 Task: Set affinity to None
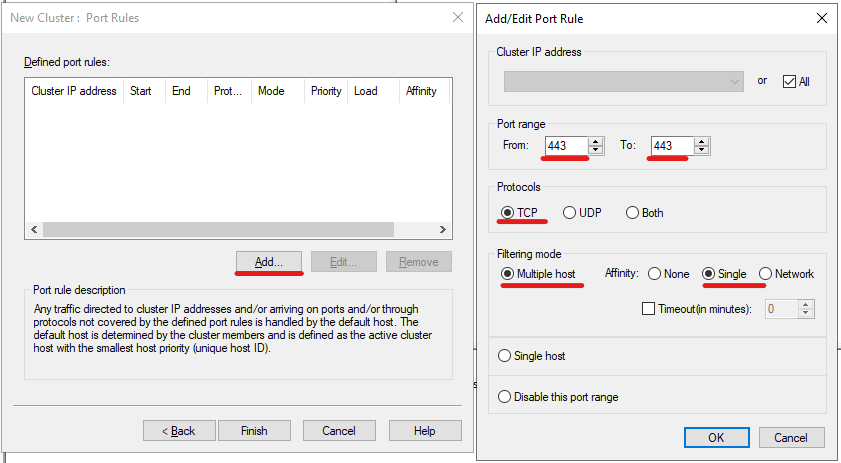point(655,274)
